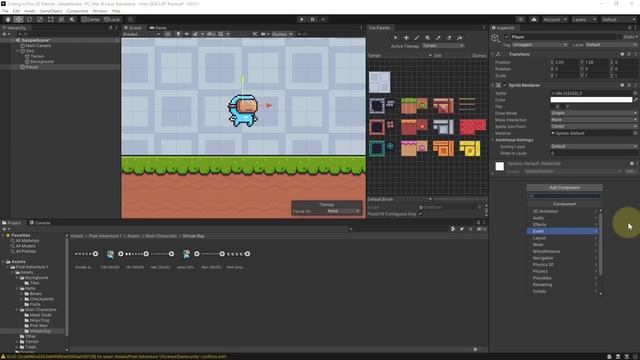
Task: Toggle the Player active checkbox in Inspector
Action: point(507,37)
